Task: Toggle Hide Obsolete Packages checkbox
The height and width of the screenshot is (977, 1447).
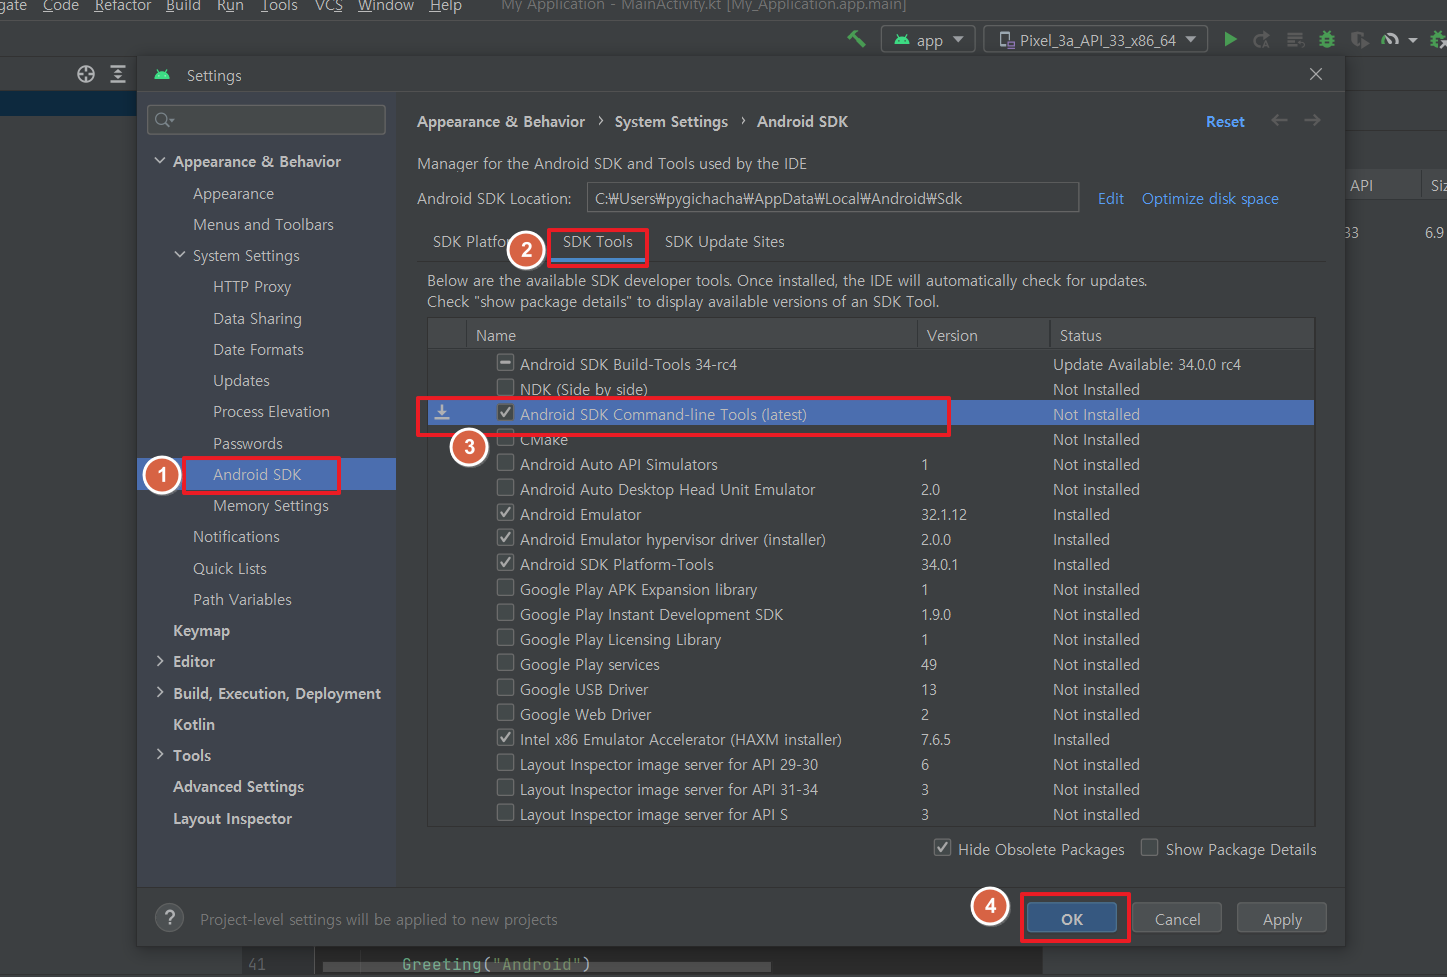Action: click(x=942, y=847)
